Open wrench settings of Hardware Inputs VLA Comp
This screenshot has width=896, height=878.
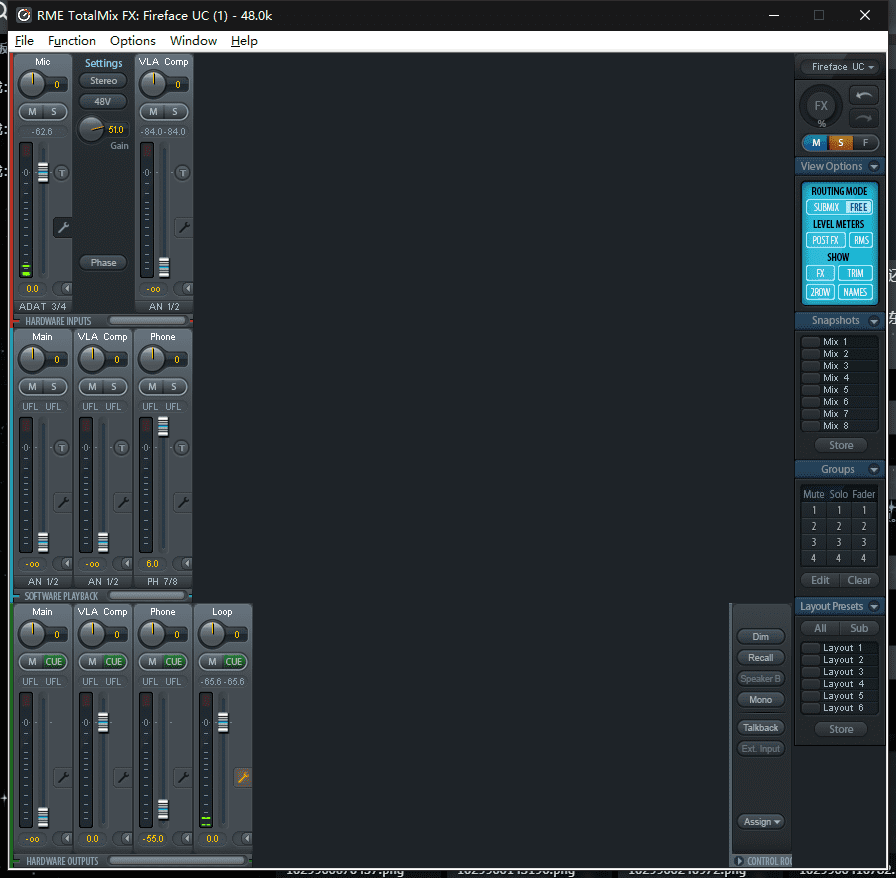coord(183,228)
